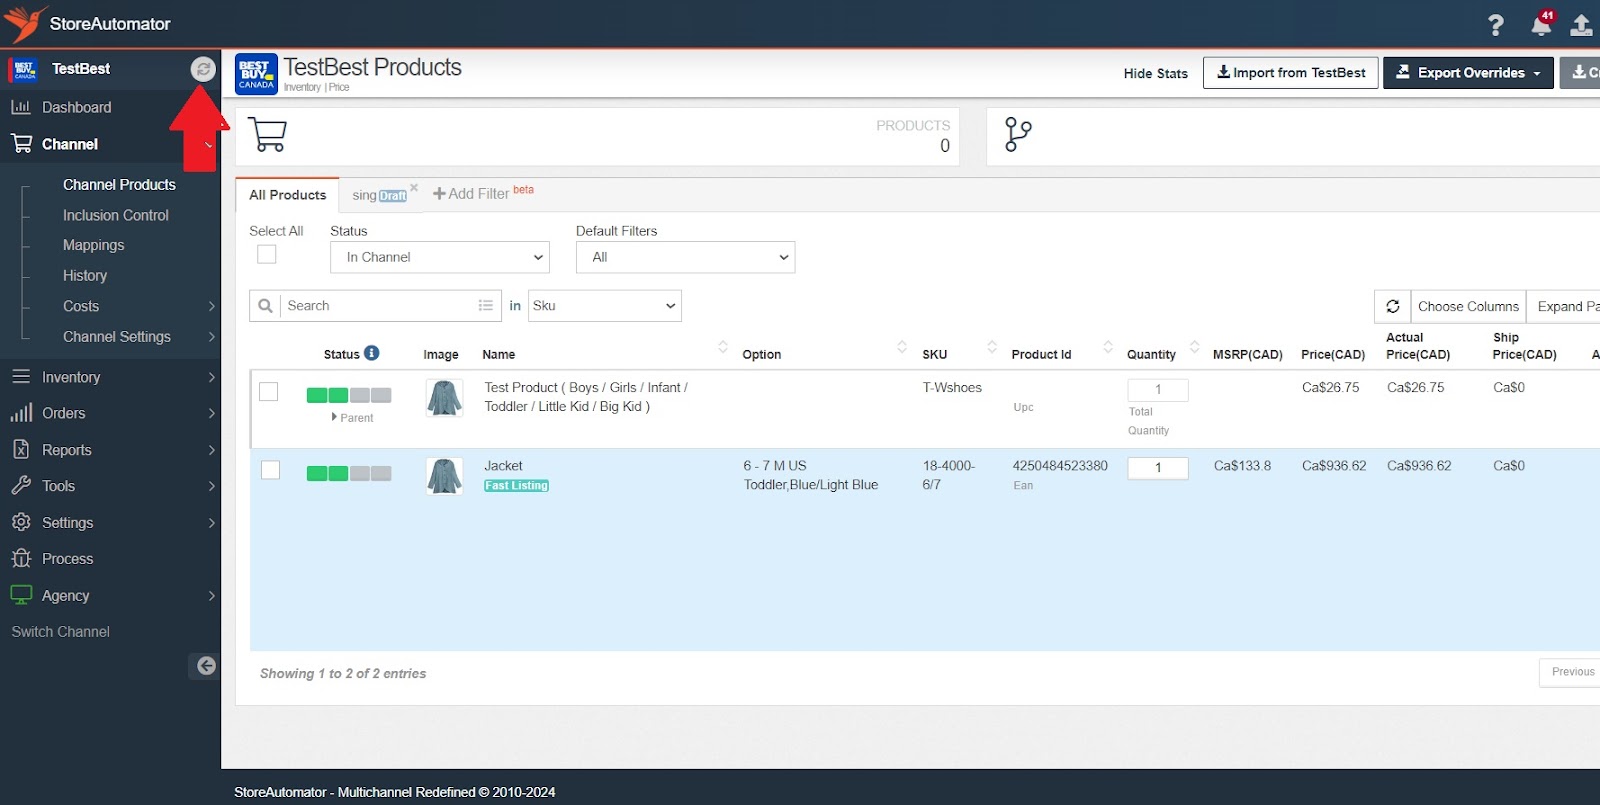Image resolution: width=1600 pixels, height=805 pixels.
Task: Click the search magnifier icon
Action: [x=265, y=306]
